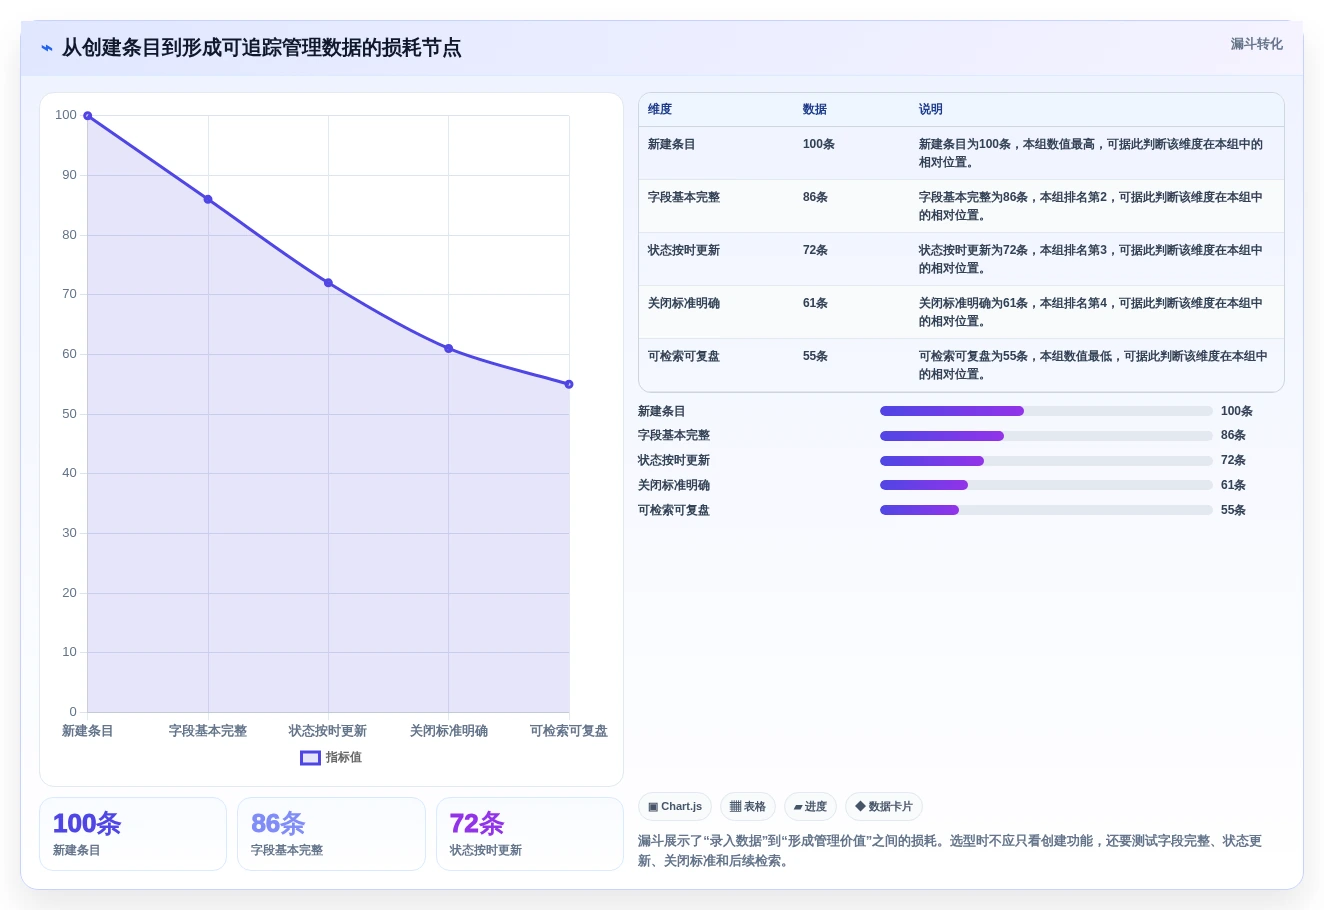1324x910 pixels.
Task: Open the 86条 字段基本完整 stat card
Action: click(331, 834)
